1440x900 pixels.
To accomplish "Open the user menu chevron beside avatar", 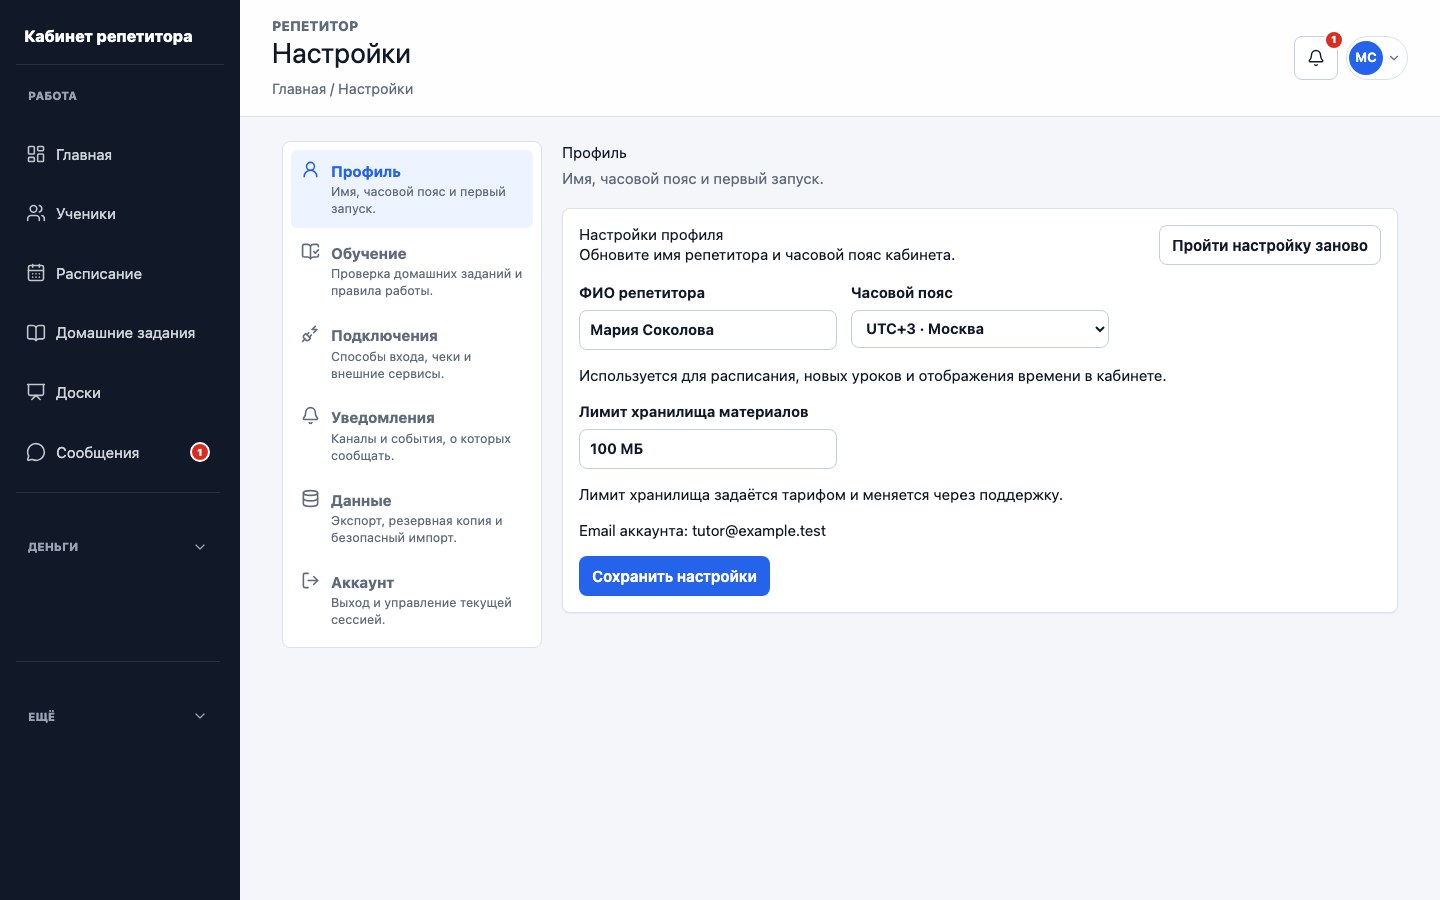I will [1394, 58].
